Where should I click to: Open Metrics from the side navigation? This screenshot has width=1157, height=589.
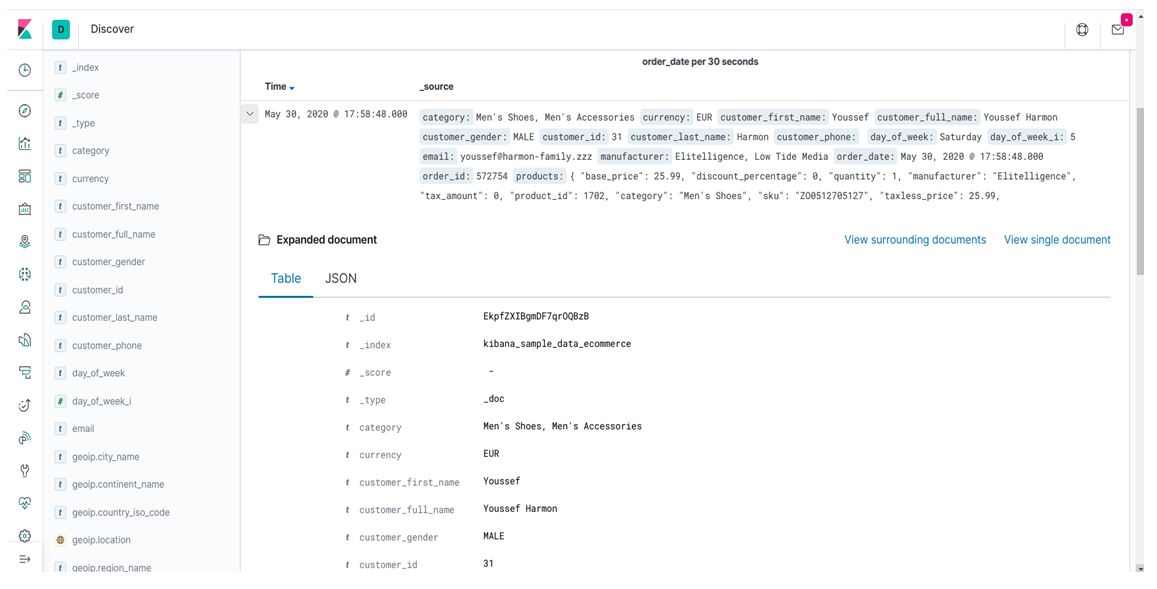click(x=24, y=307)
